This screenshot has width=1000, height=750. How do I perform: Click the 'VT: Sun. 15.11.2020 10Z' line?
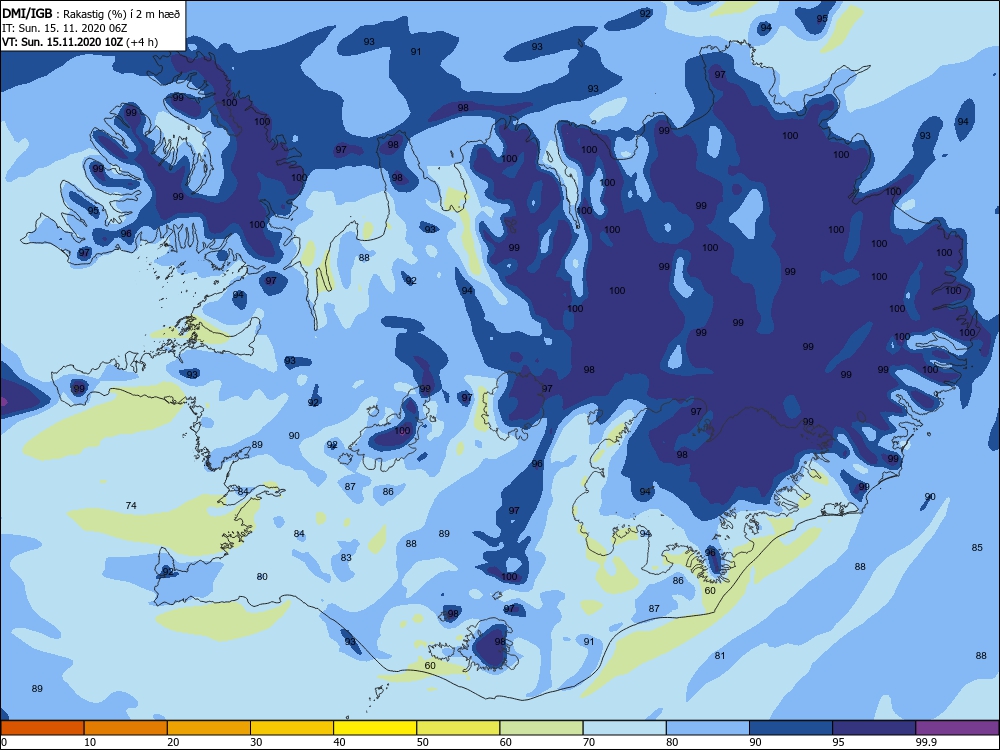pos(63,42)
